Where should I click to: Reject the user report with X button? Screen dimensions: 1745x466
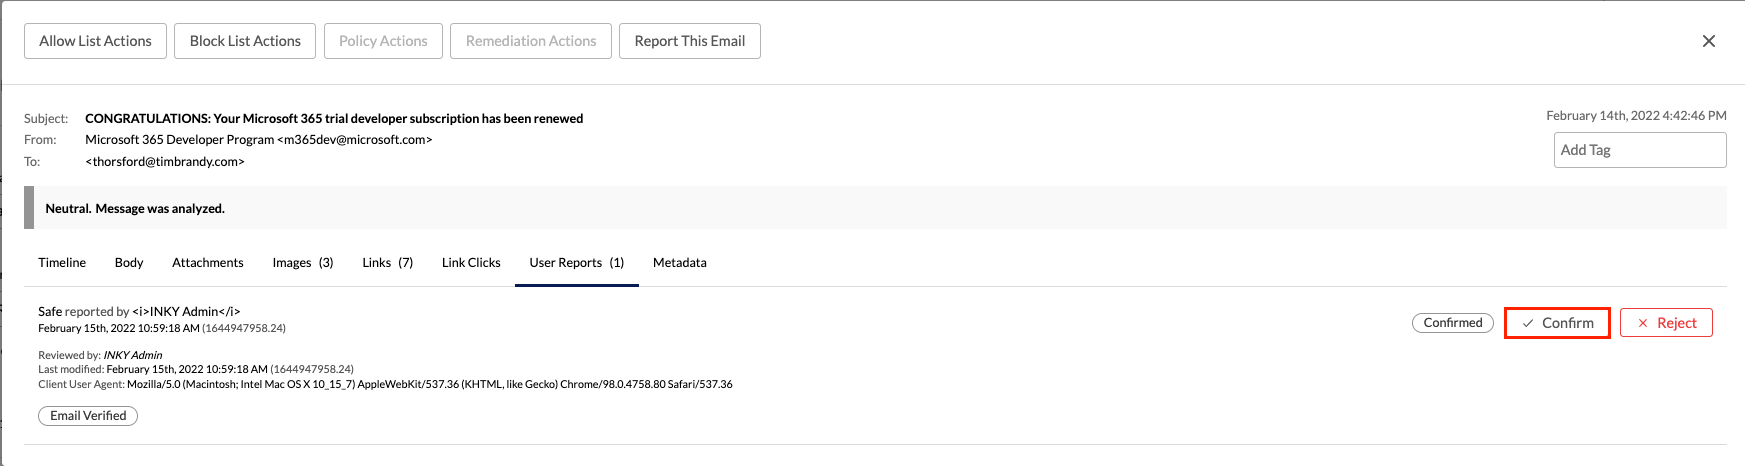[1666, 323]
